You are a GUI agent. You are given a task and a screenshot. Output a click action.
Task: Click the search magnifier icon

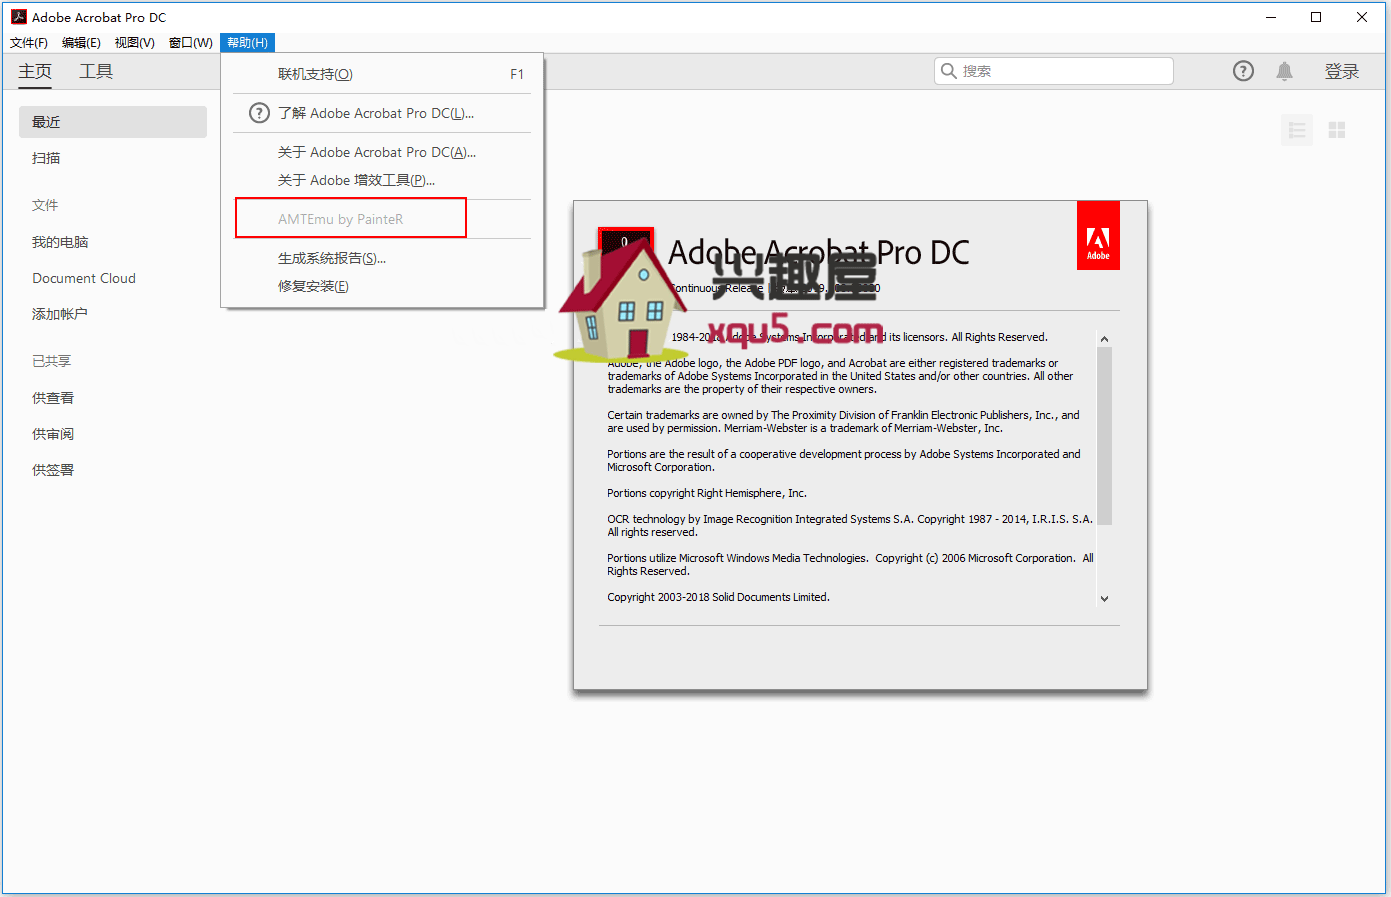(949, 71)
